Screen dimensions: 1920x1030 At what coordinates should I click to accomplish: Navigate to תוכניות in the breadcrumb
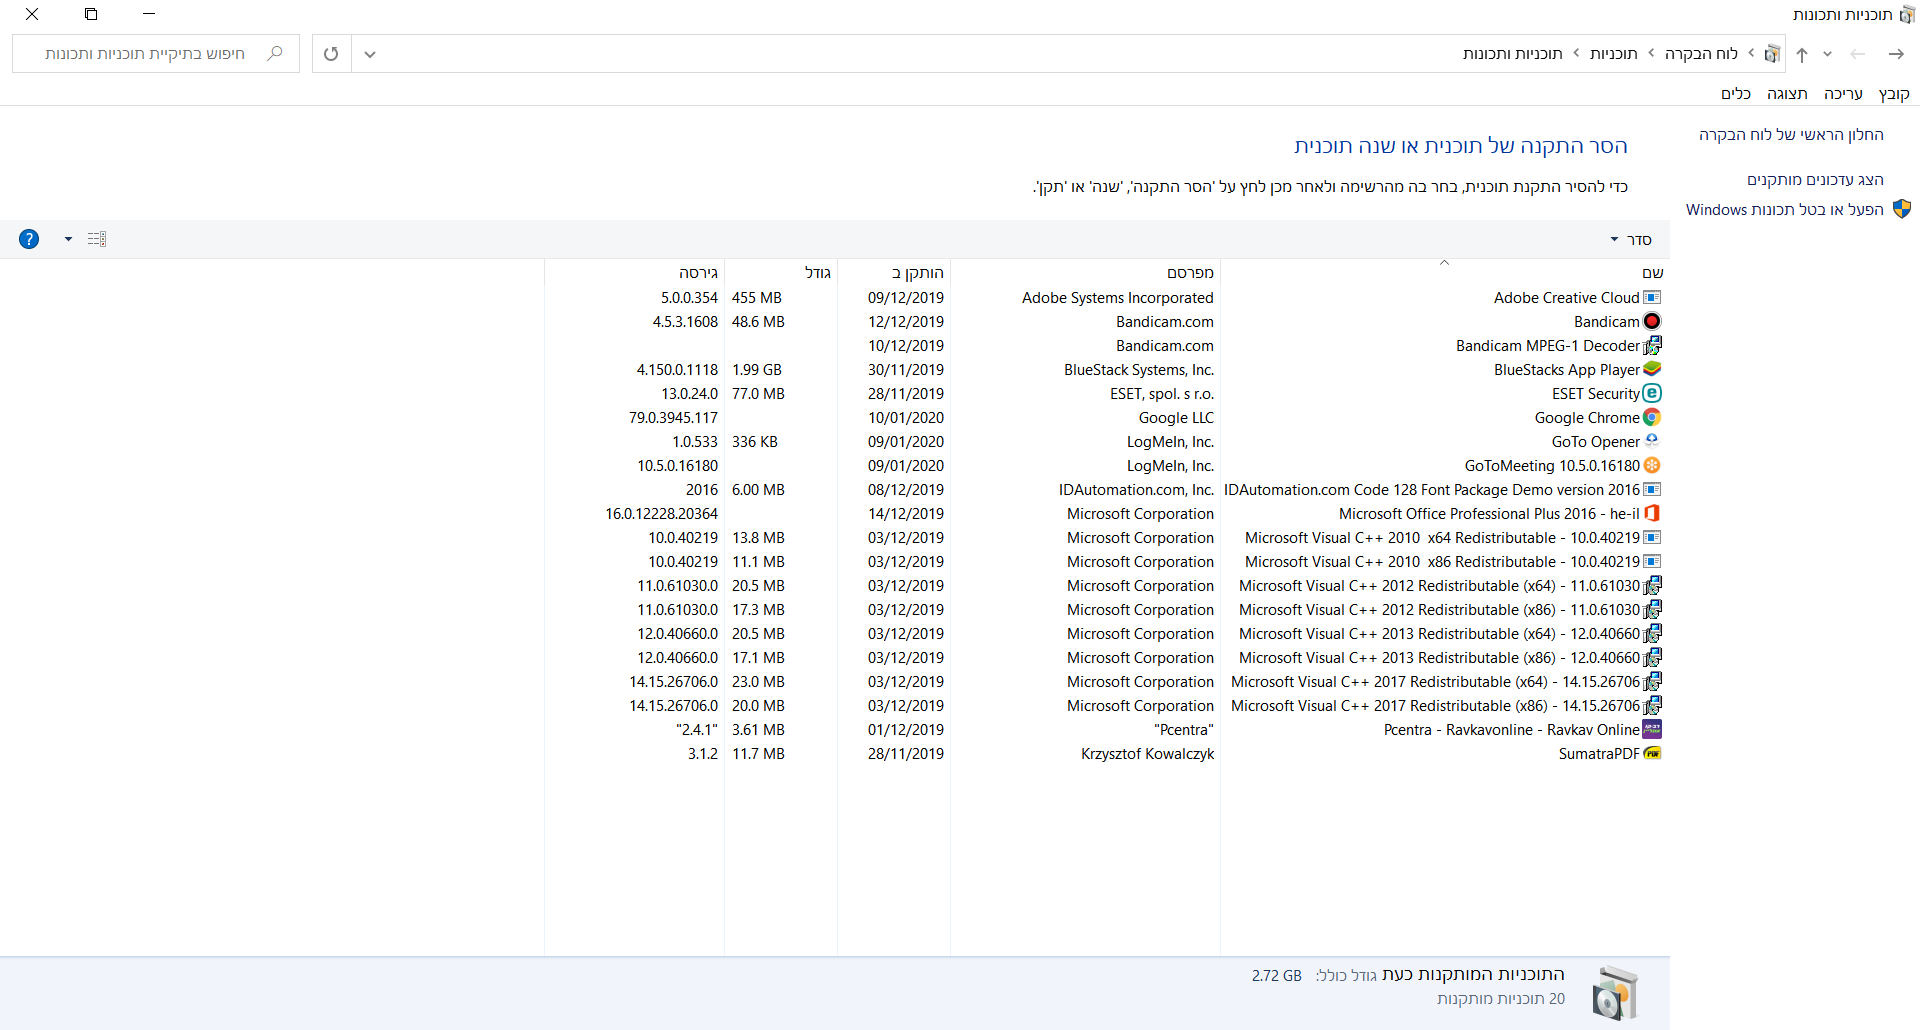coord(1613,54)
